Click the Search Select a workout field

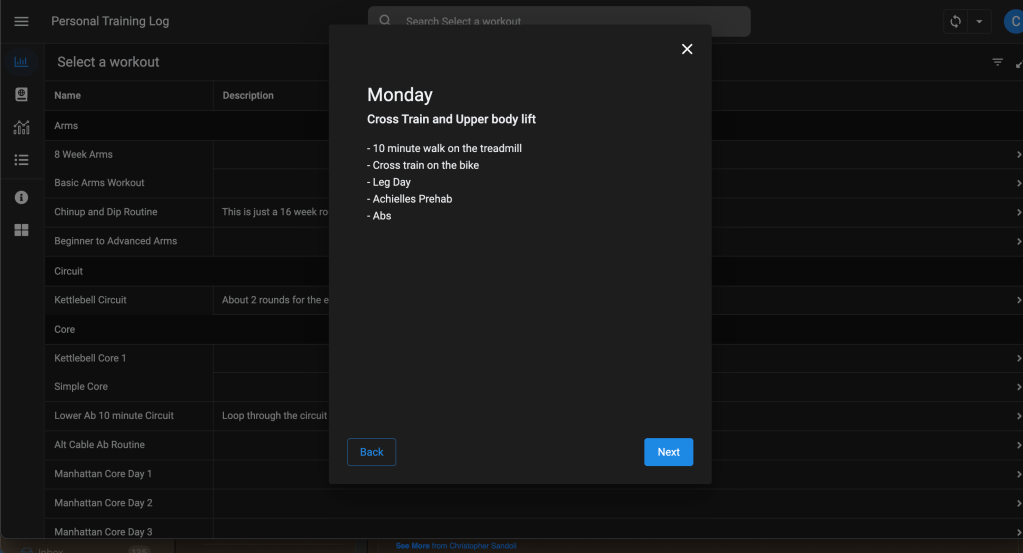coord(560,21)
